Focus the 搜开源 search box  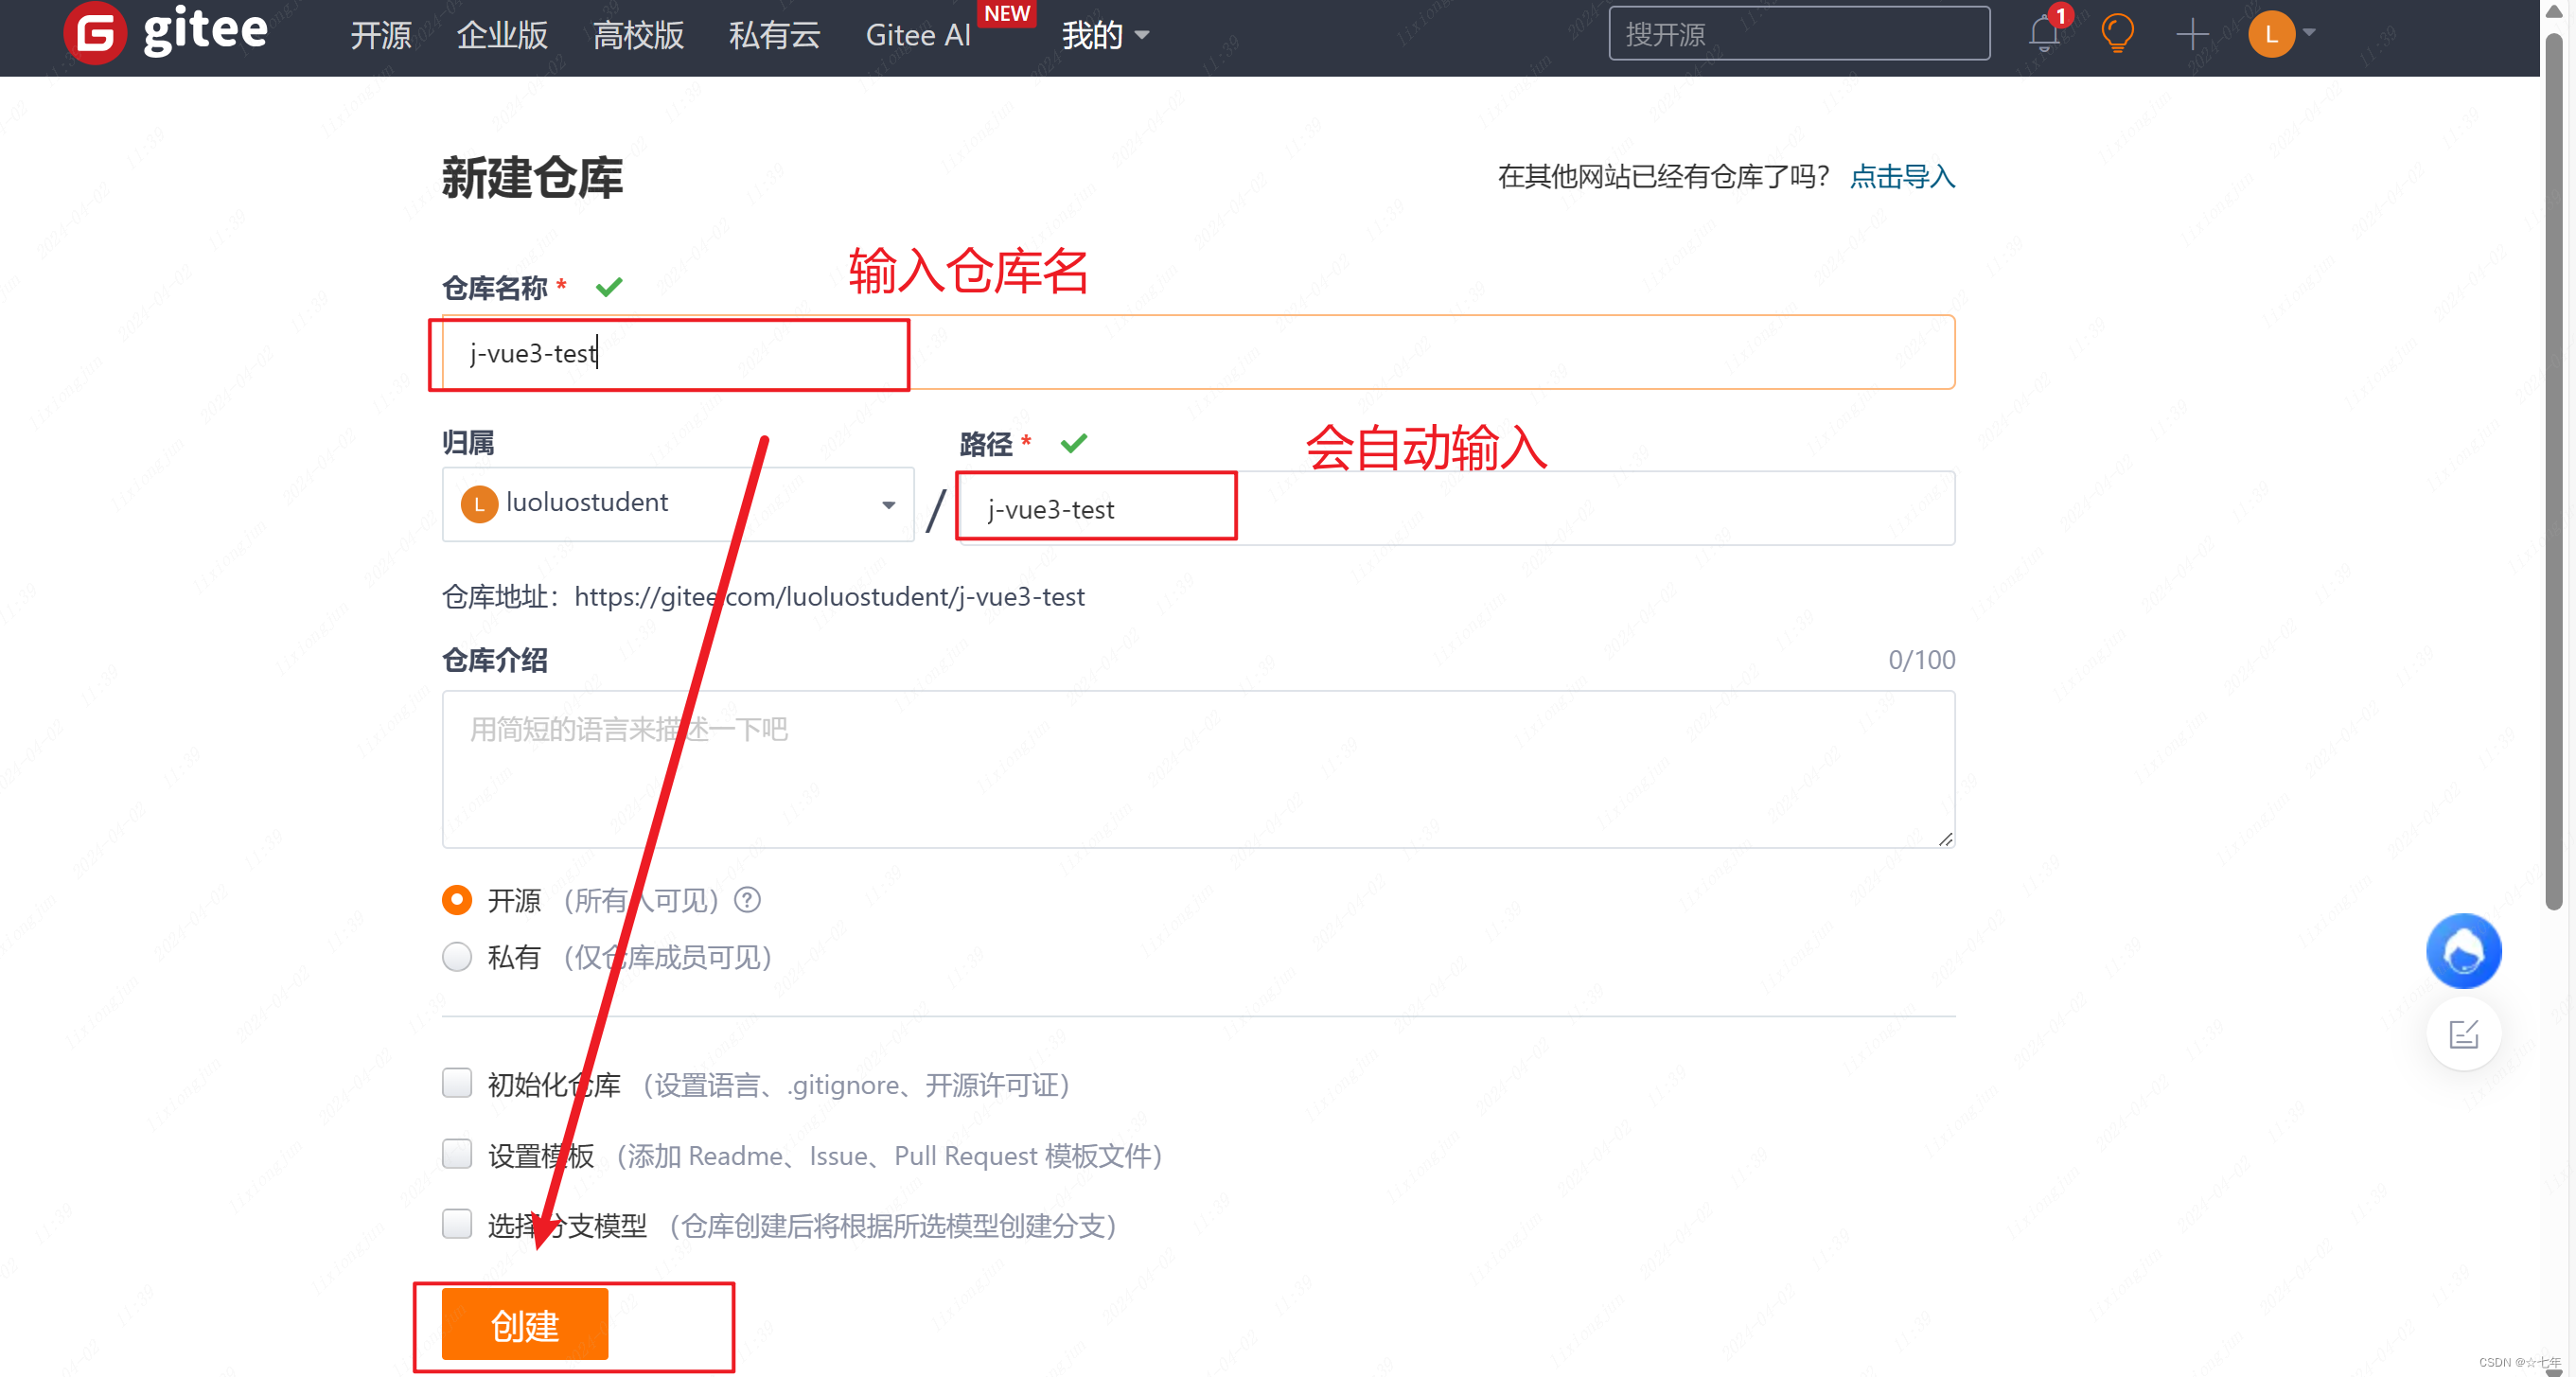click(x=1798, y=34)
